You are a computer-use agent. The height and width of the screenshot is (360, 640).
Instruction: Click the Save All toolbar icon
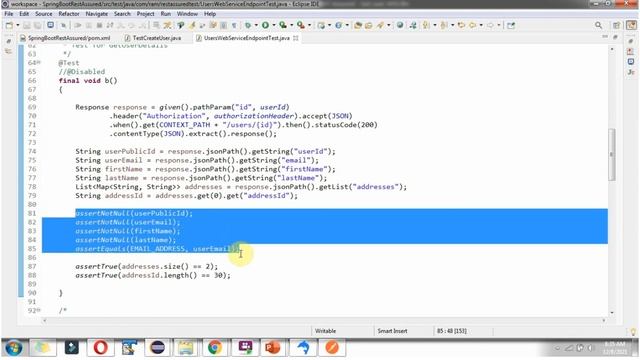click(37, 25)
